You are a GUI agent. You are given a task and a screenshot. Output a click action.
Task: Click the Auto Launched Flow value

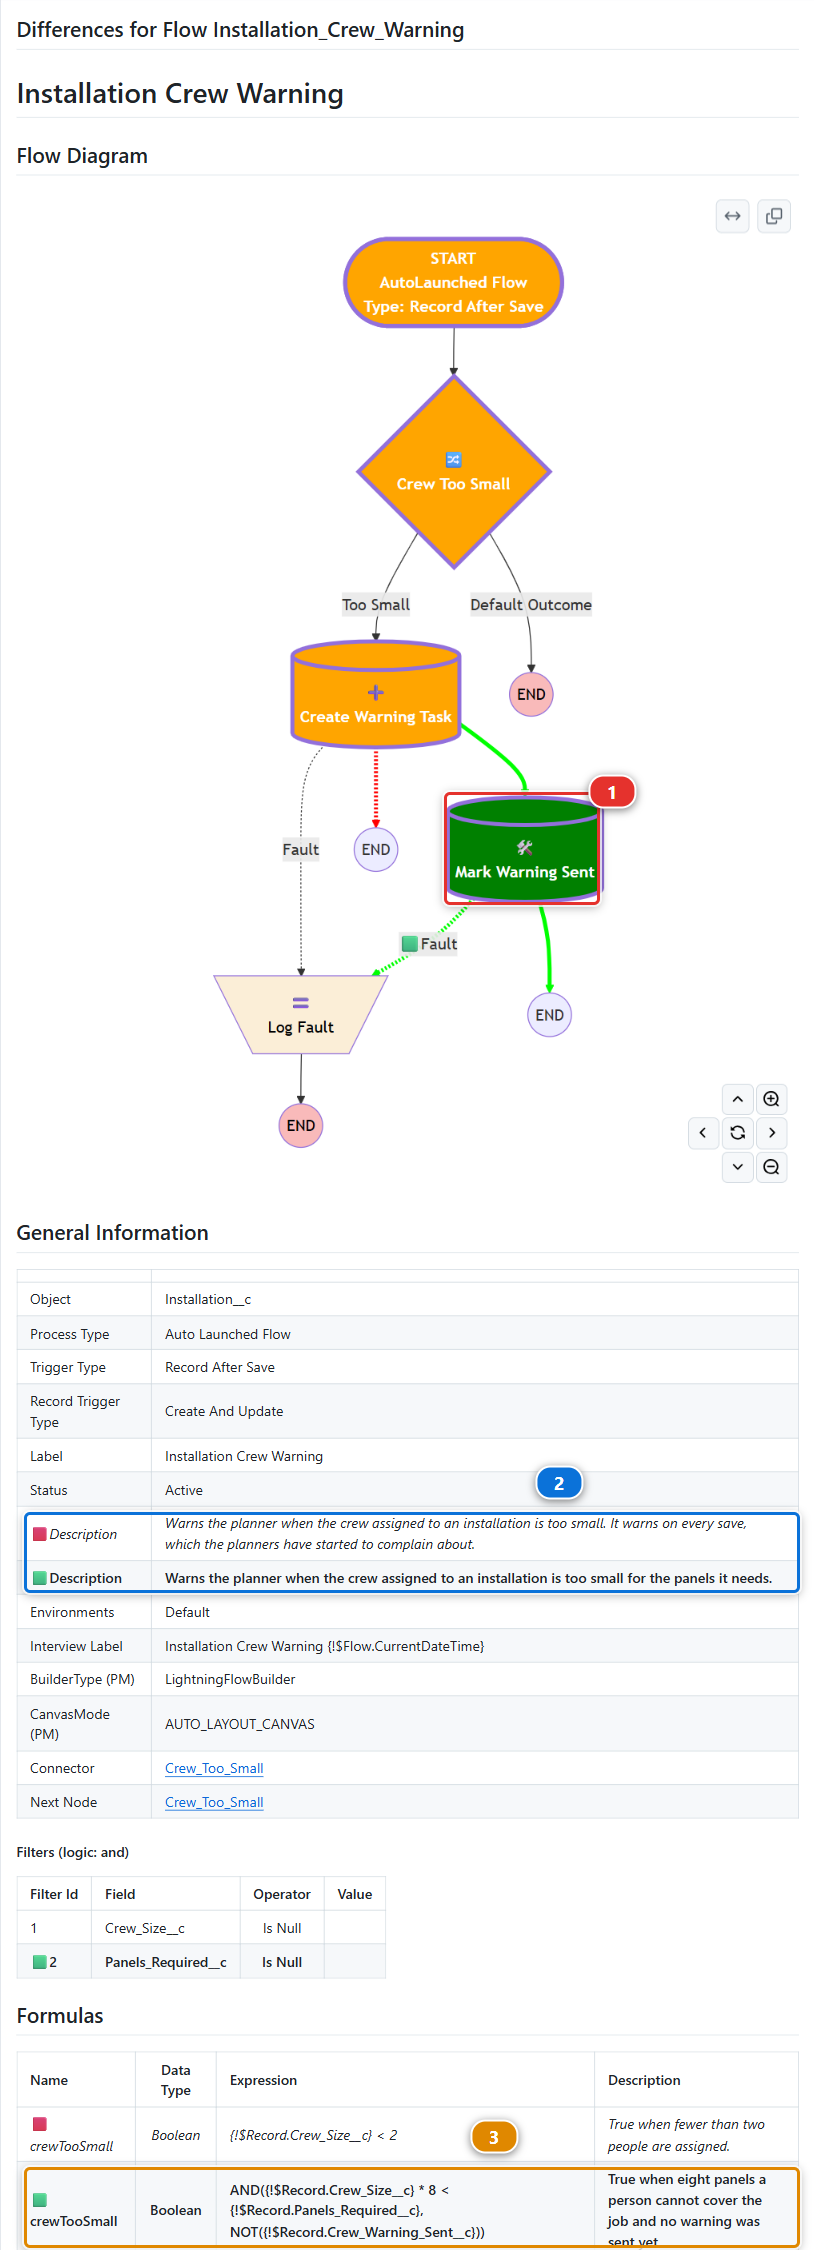tap(228, 1334)
